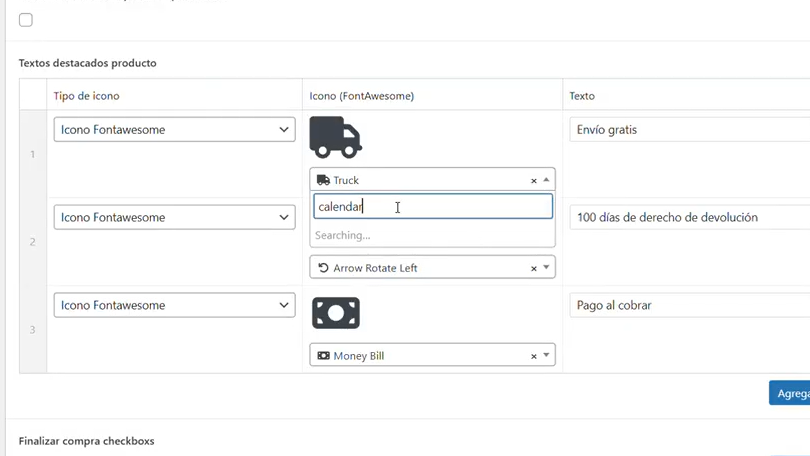Clear the Money Bill icon selection
810x456 pixels.
[533, 356]
